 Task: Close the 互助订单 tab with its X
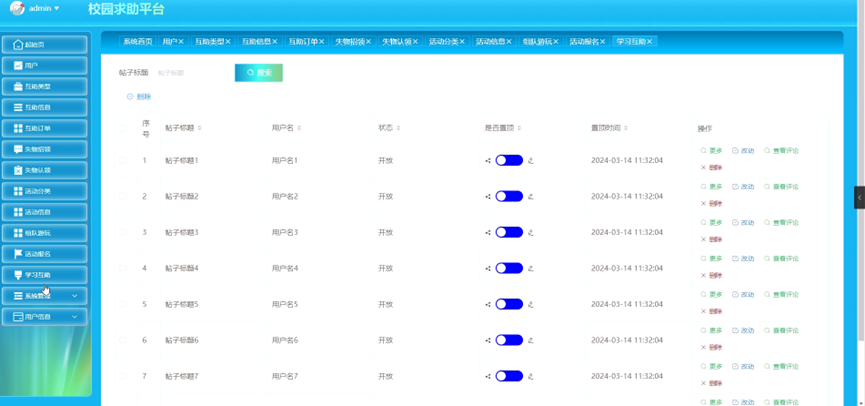pyautogui.click(x=322, y=41)
